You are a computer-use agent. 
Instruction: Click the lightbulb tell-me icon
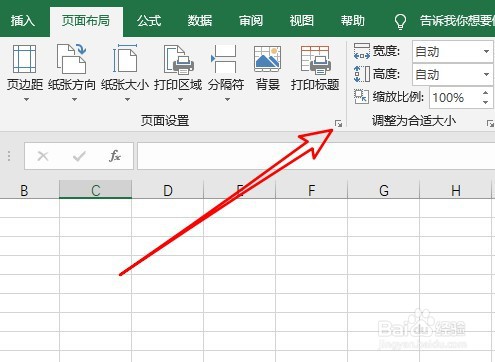point(400,21)
